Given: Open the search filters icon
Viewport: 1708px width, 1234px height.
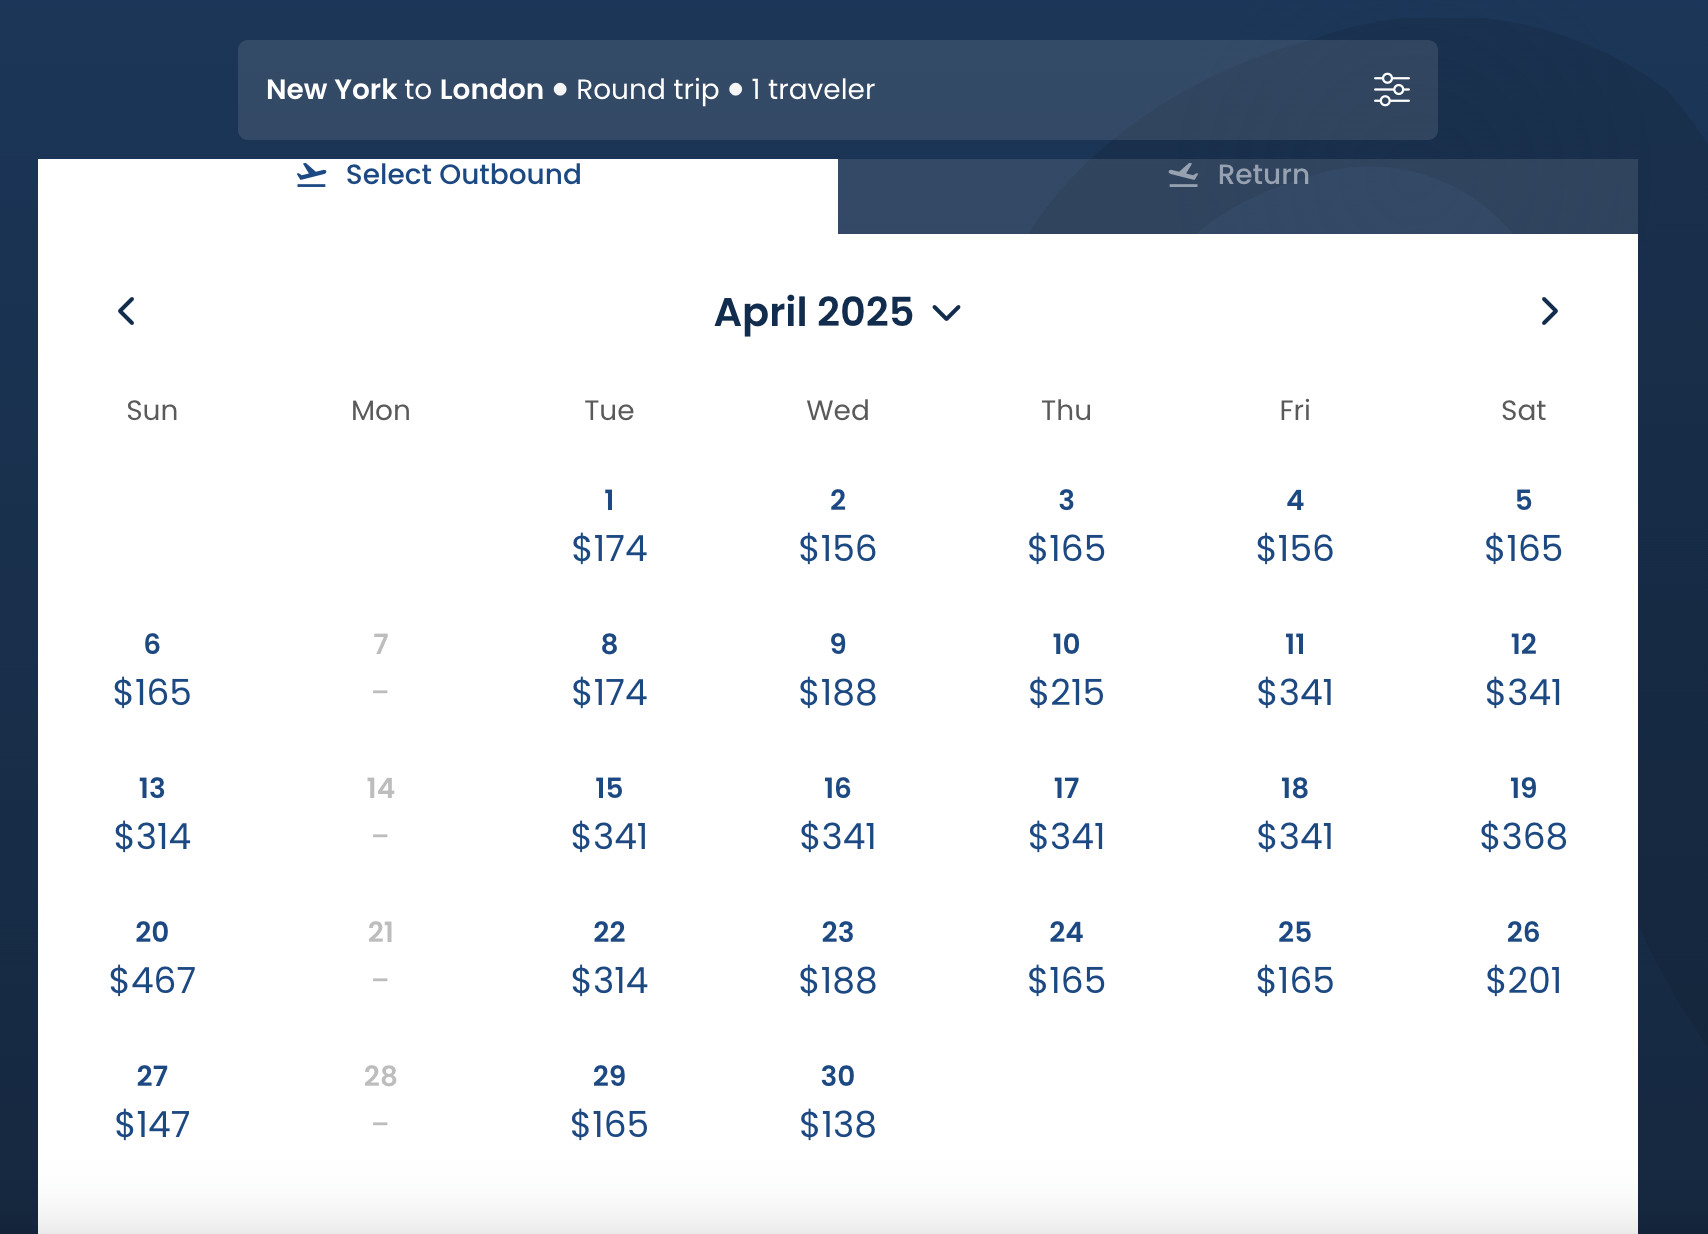Looking at the screenshot, I should tap(1391, 90).
